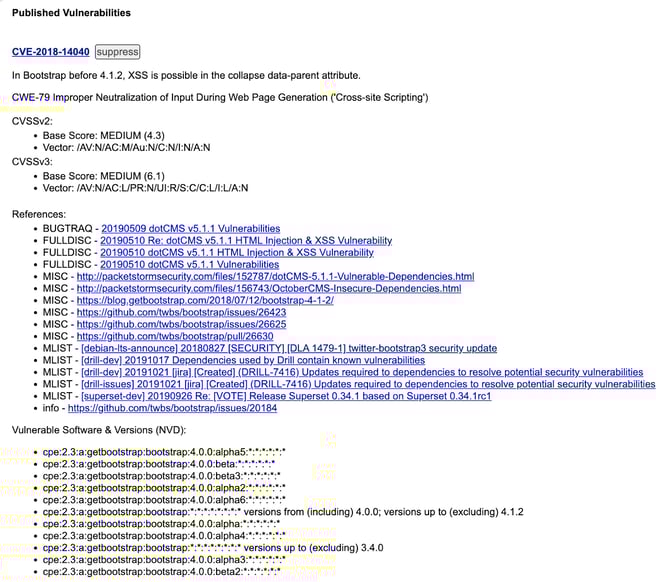Click the CVSSv2 label
This screenshot has width=664, height=582.
32,121
